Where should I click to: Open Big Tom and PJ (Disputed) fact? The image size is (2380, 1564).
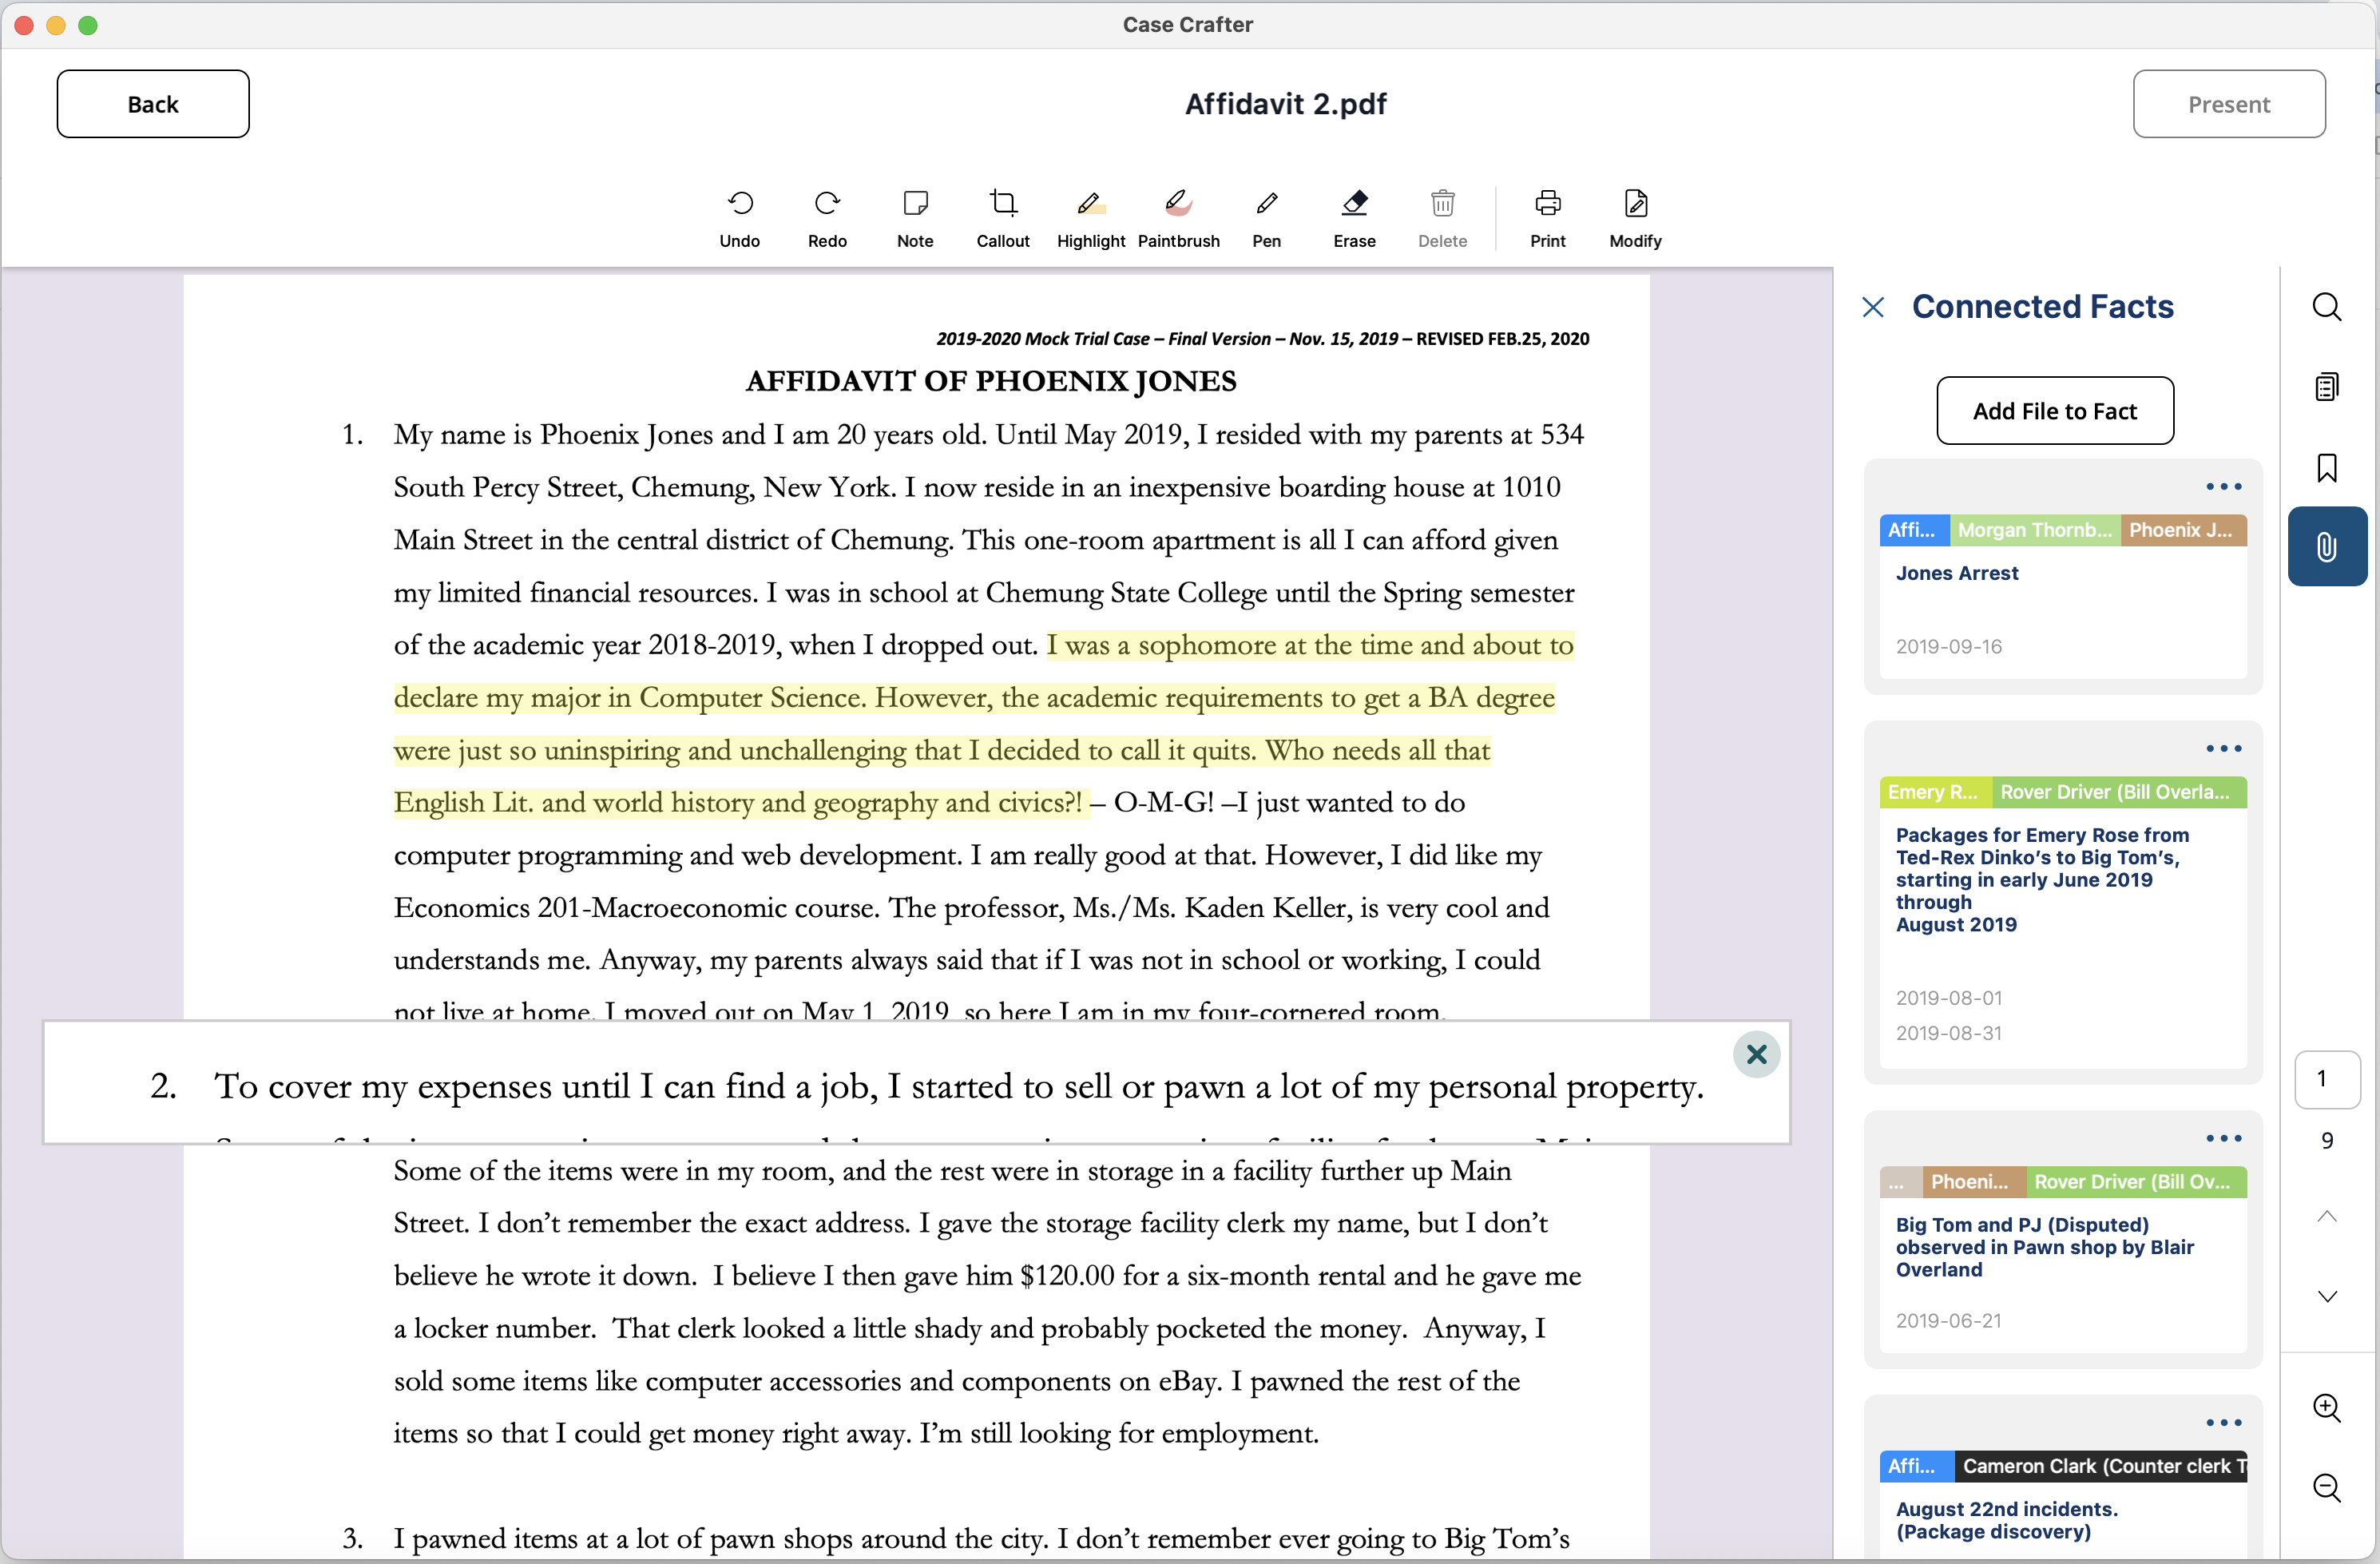click(2044, 1247)
